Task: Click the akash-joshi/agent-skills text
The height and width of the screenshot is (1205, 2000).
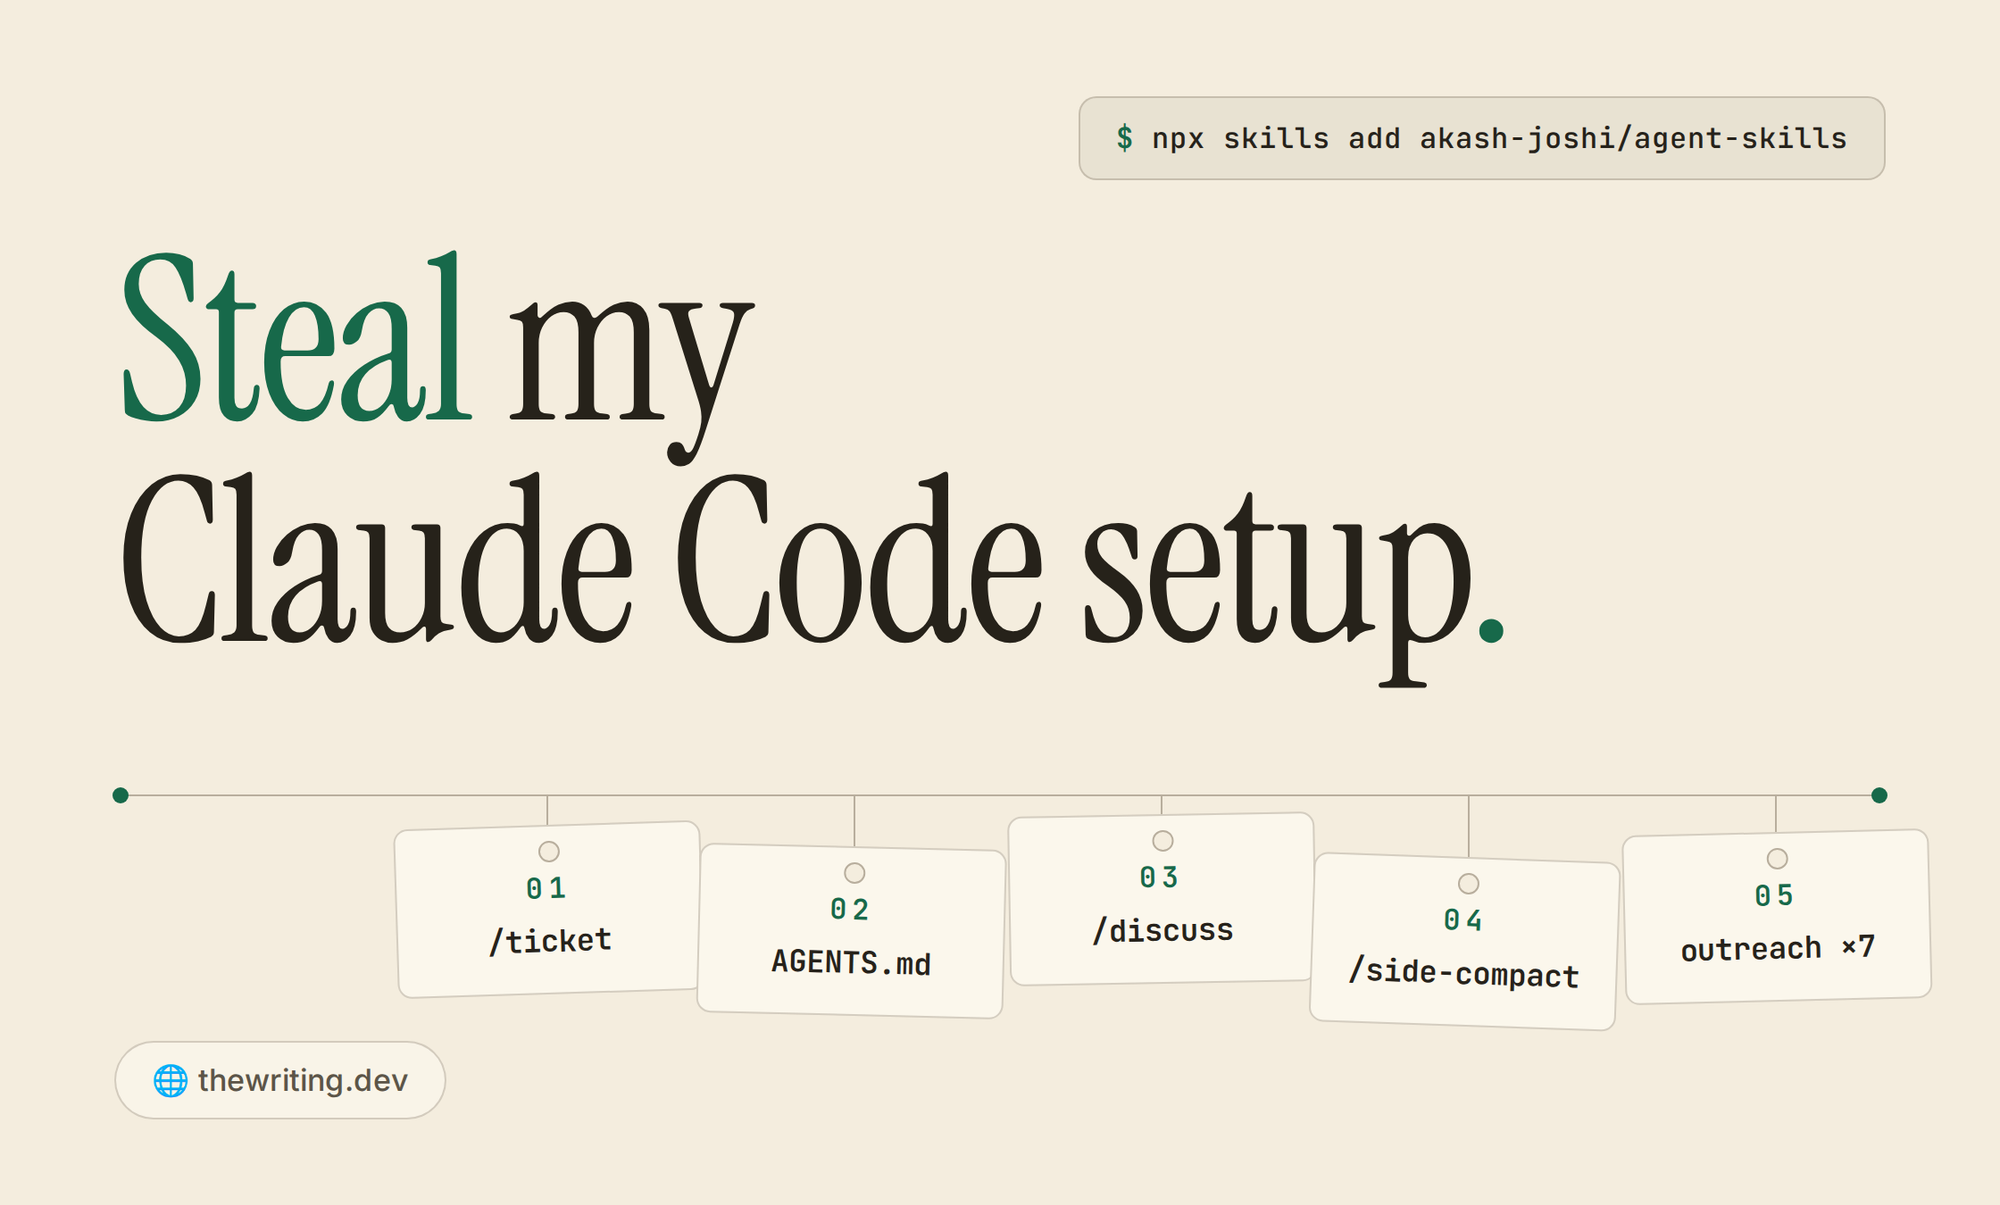Action: click(1633, 138)
